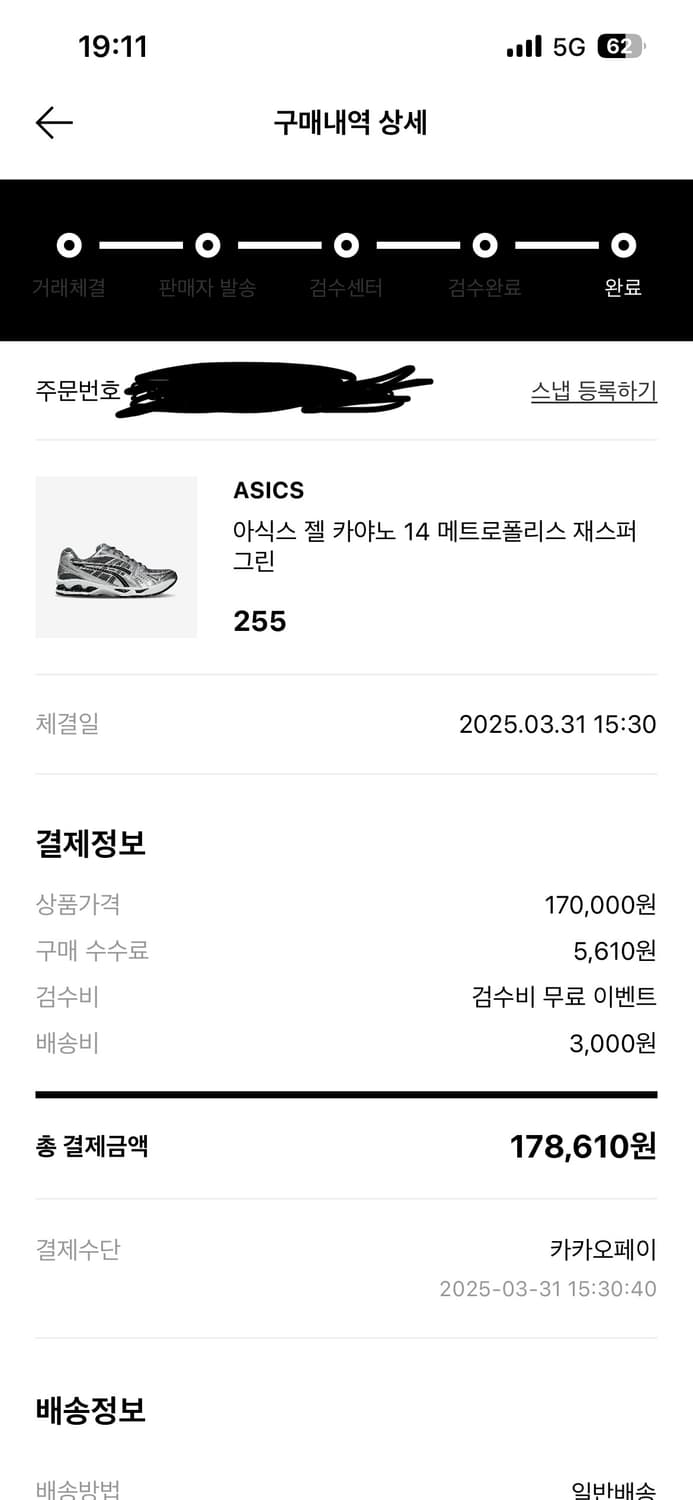Open the 아식스 젤 카야노 14 product title
Viewport: 693px width, 1500px height.
tap(434, 545)
